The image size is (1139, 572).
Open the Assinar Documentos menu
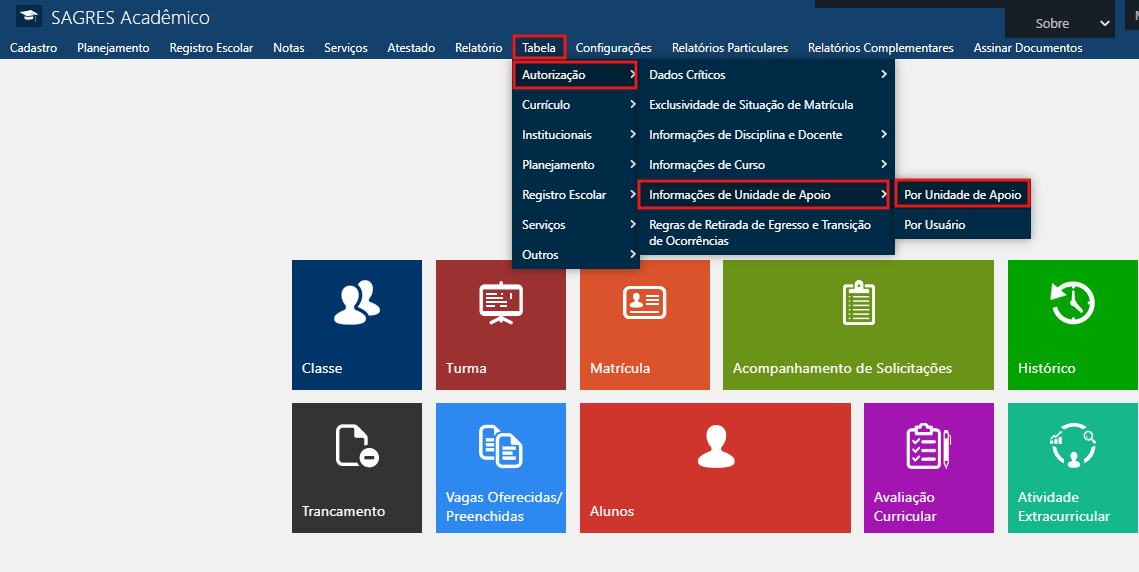click(x=1028, y=48)
